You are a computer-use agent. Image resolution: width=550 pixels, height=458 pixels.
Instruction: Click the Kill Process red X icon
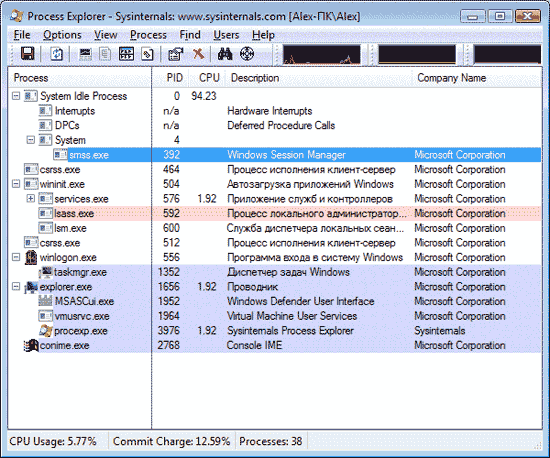pos(198,54)
